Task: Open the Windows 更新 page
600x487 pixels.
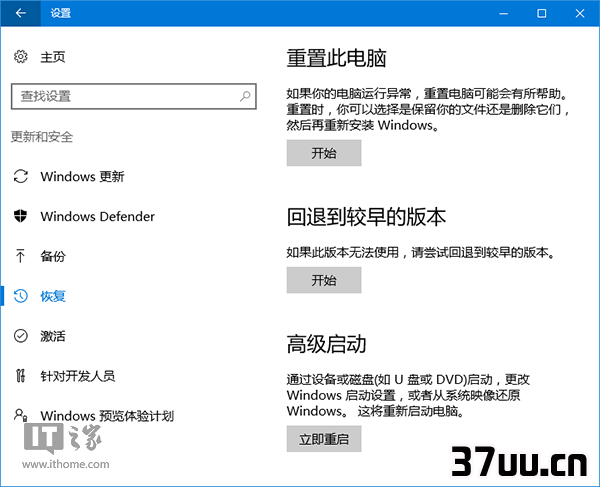Action: pos(82,176)
